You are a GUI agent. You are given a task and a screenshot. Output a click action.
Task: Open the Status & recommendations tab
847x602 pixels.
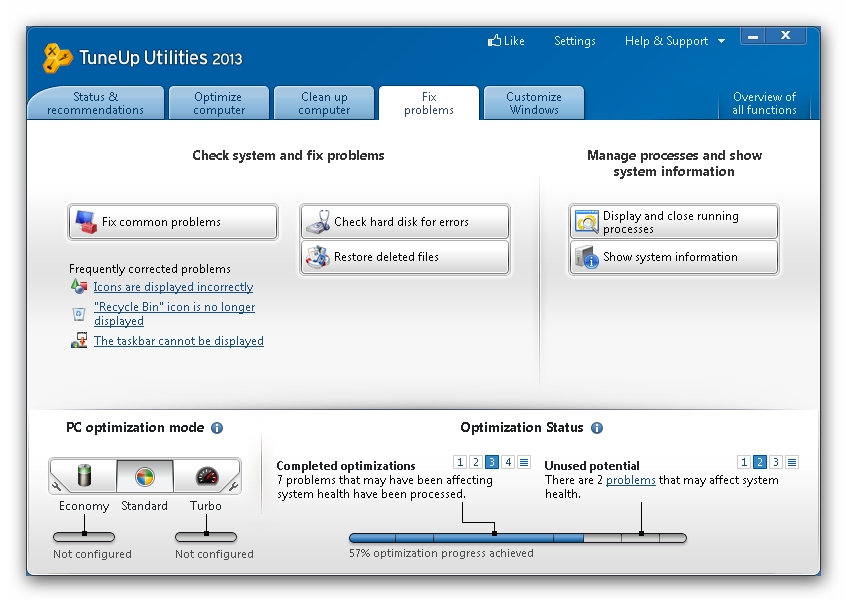click(x=96, y=103)
